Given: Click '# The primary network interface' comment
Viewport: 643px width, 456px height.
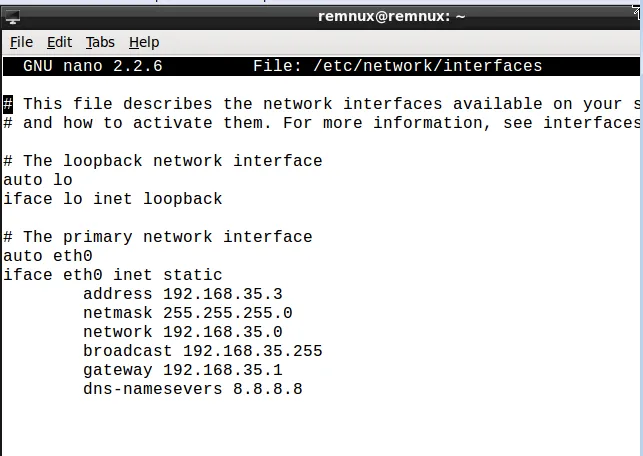Looking at the screenshot, I should coord(158,237).
